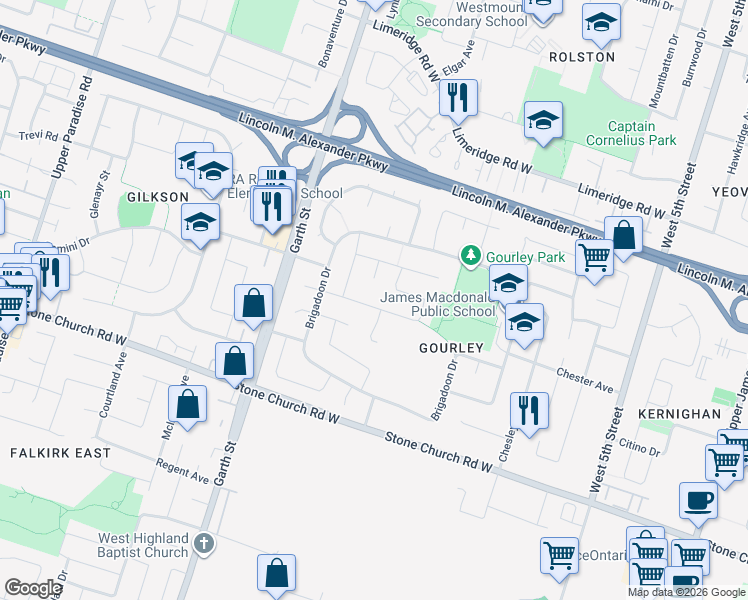Viewport: 748px width, 600px height.
Task: Click the GOURLEY neighbourhood label
Action: pos(451,348)
